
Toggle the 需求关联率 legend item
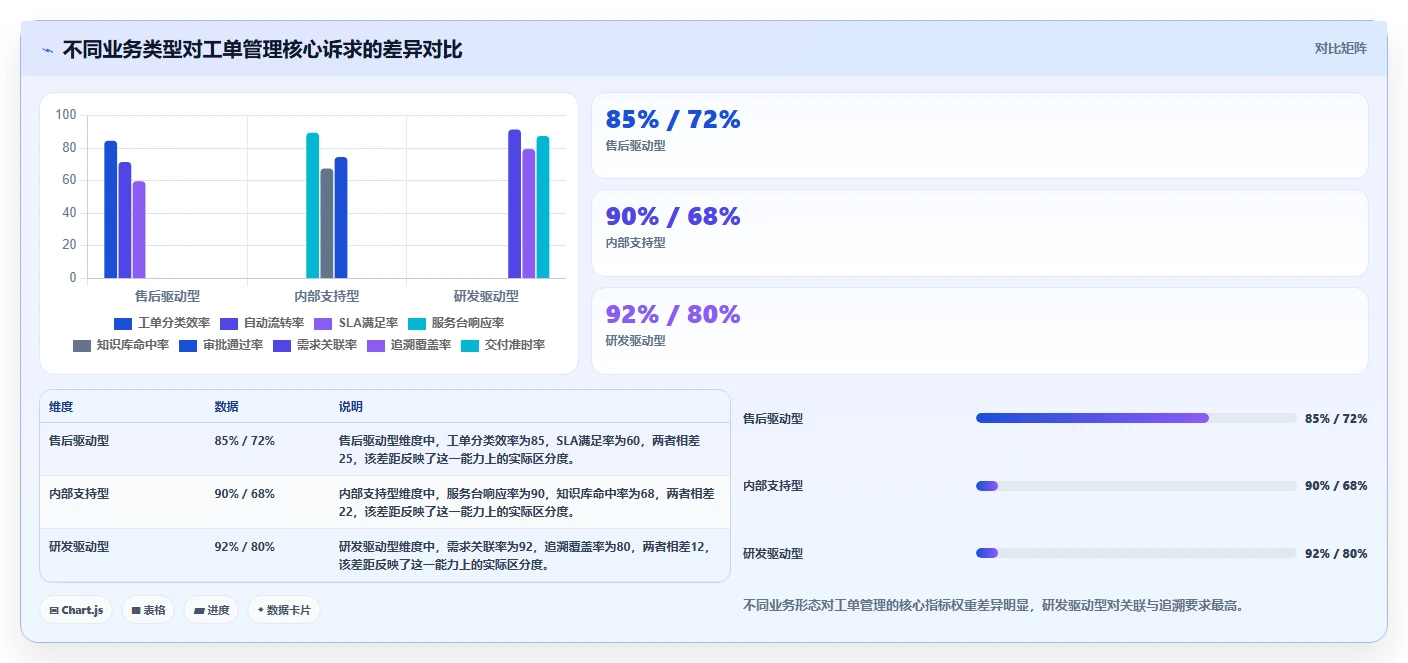click(x=315, y=345)
